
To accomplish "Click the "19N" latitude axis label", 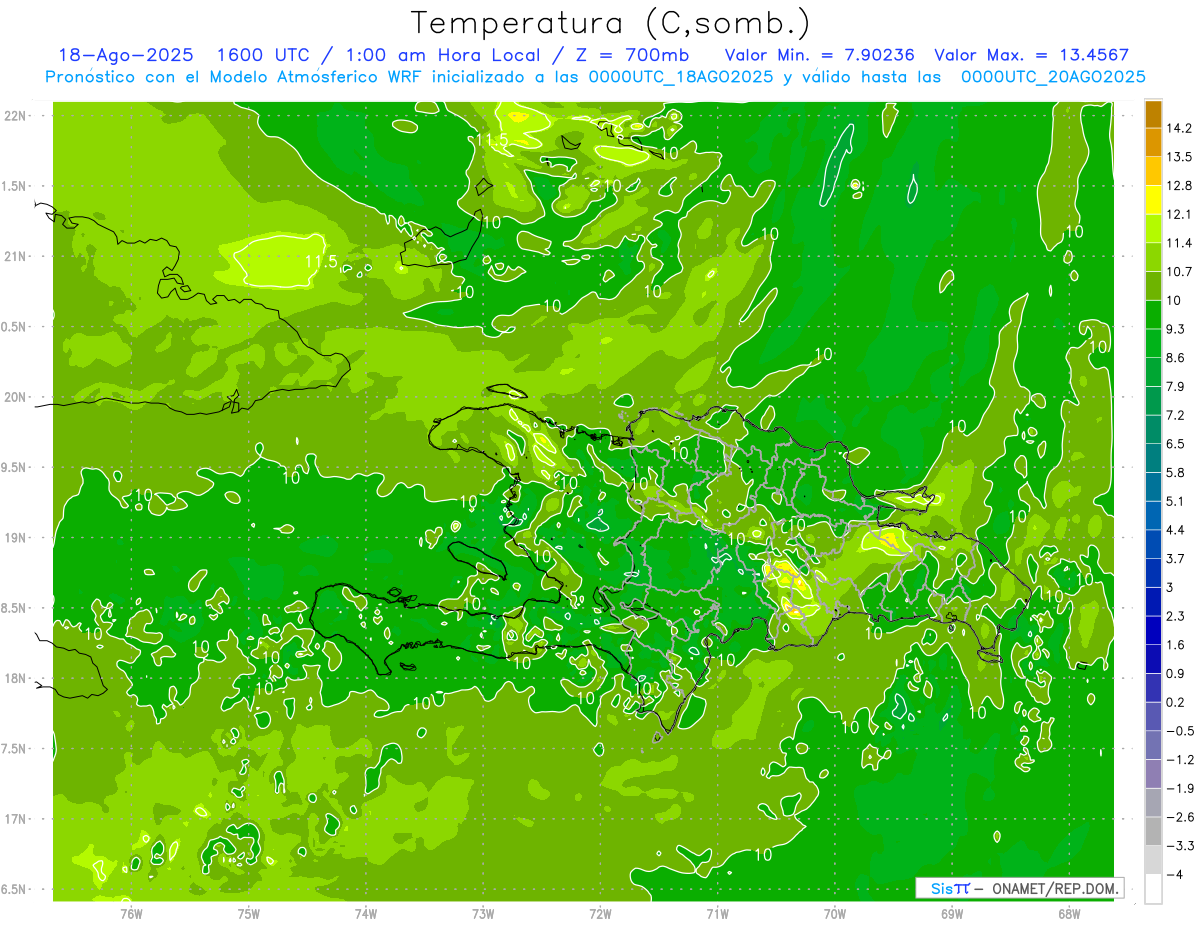I will click(x=15, y=538).
